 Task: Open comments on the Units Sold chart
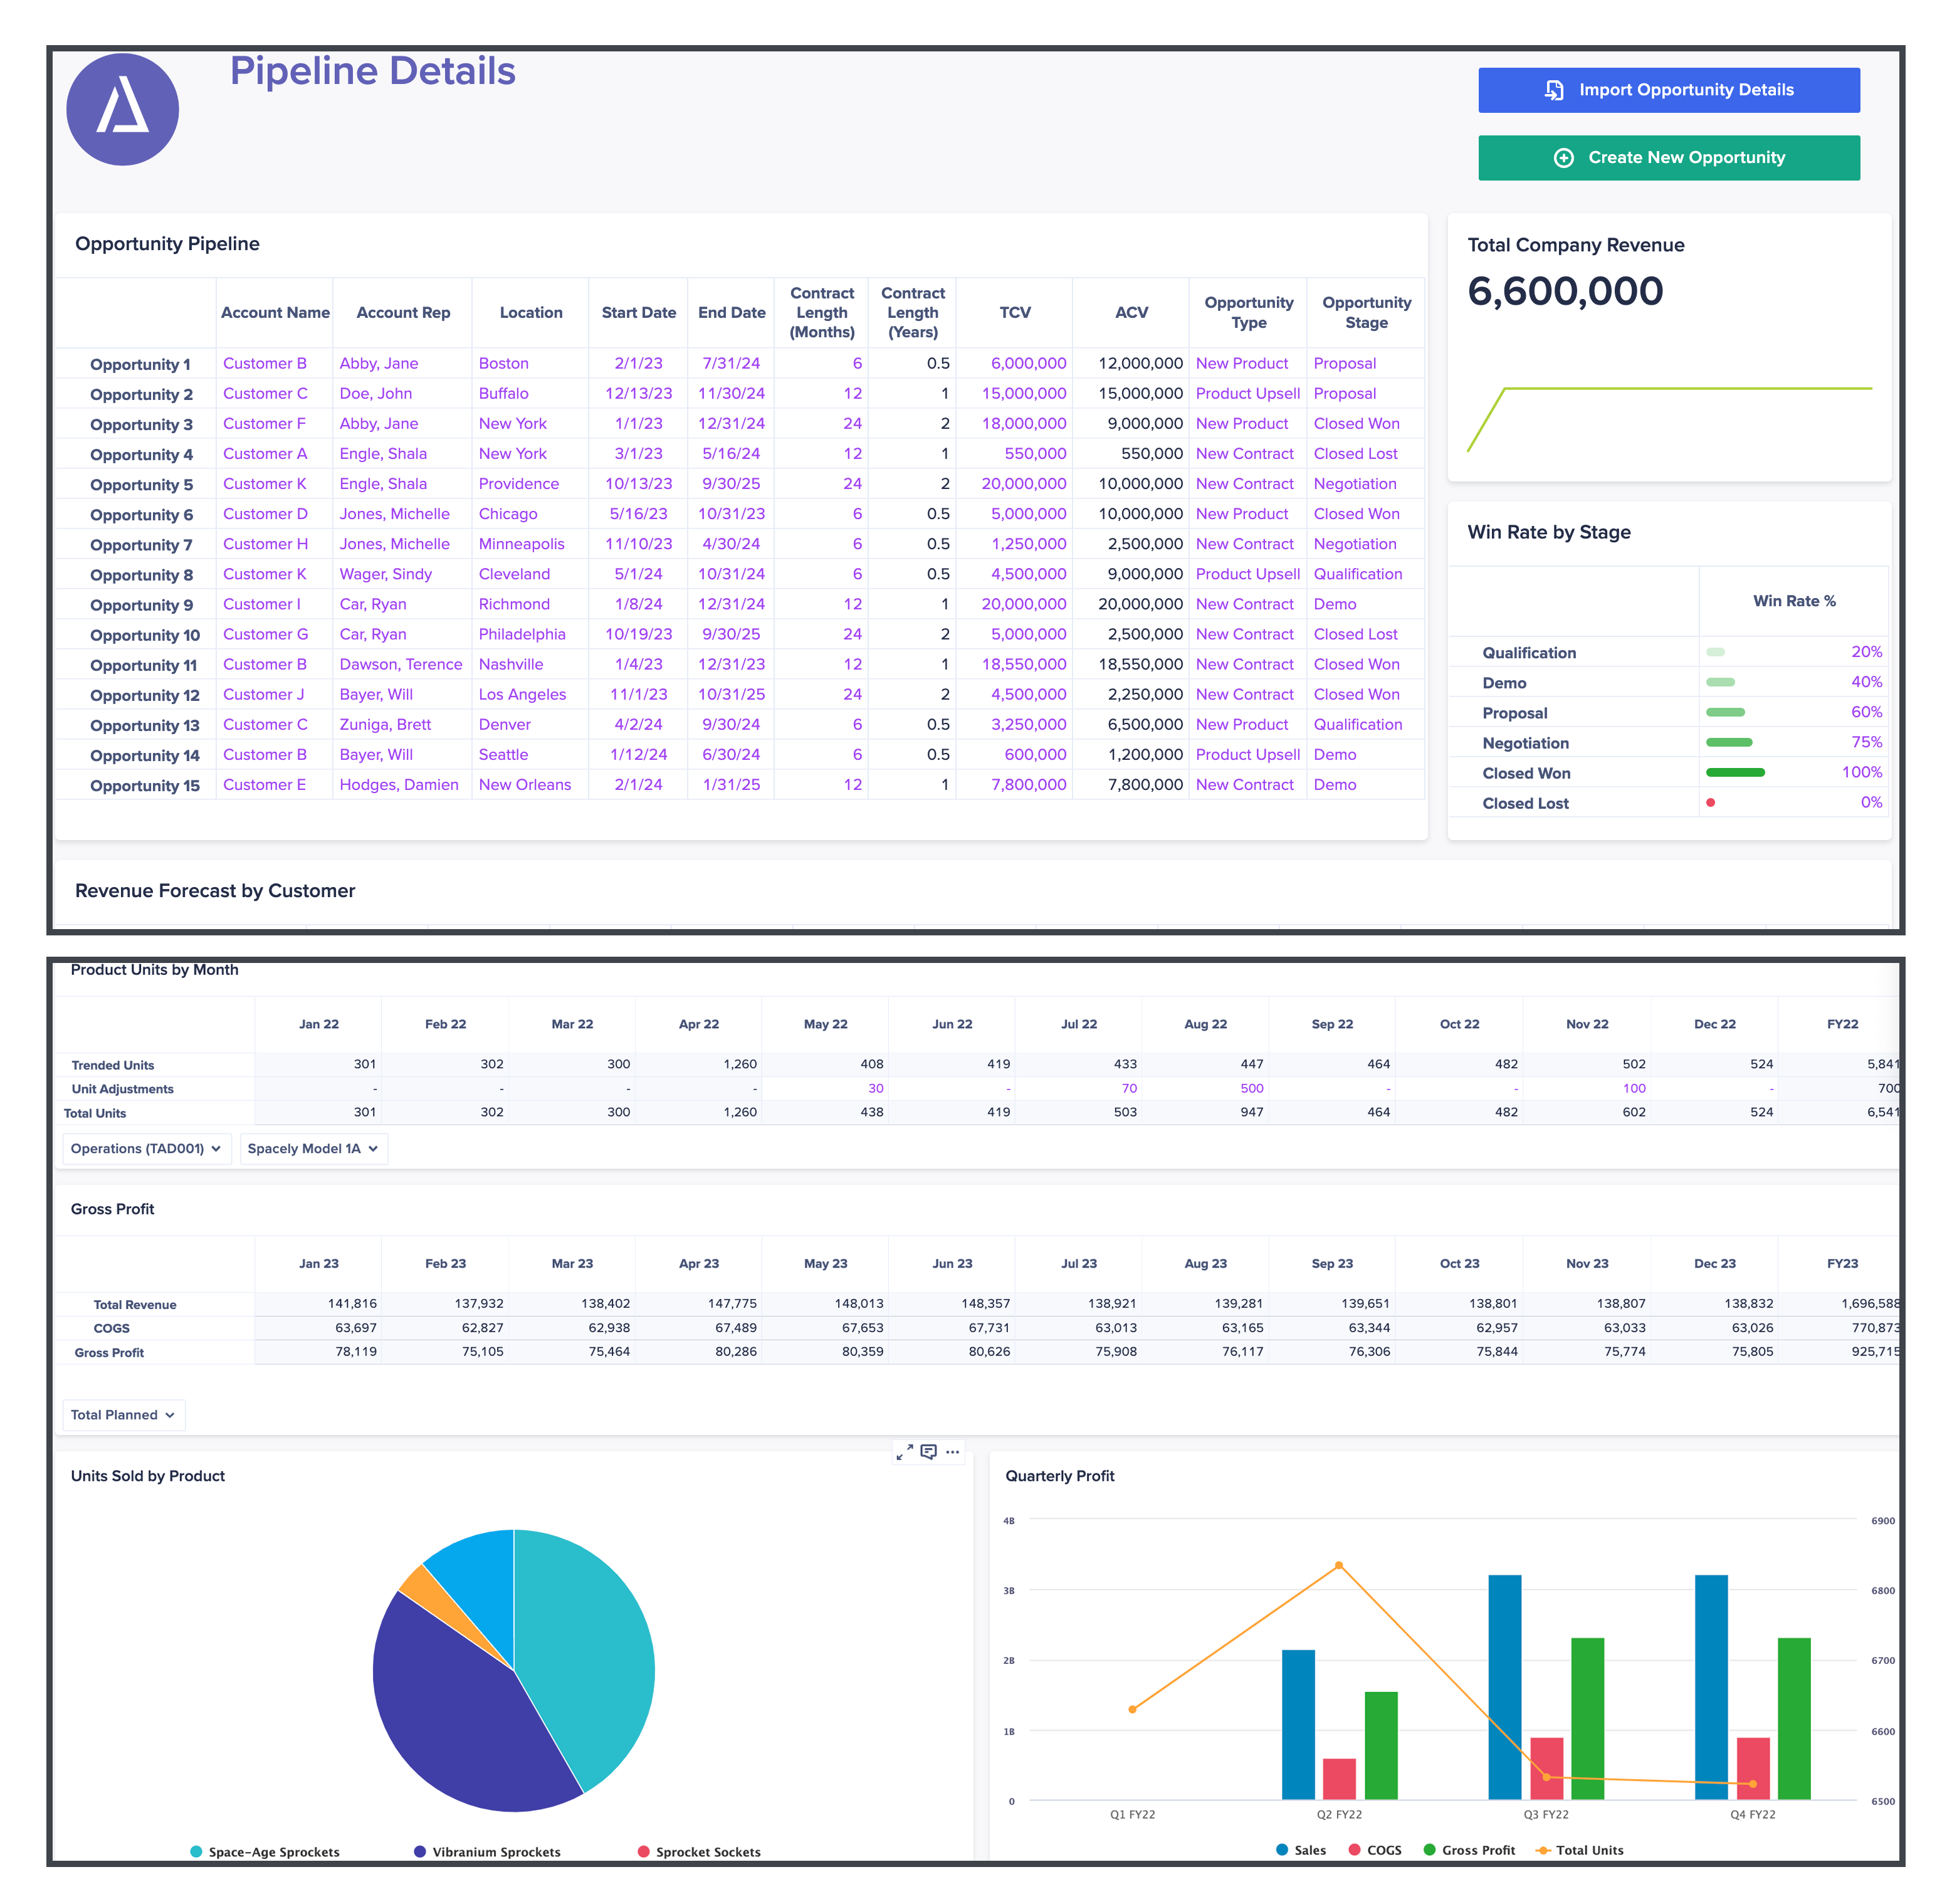(x=929, y=1452)
